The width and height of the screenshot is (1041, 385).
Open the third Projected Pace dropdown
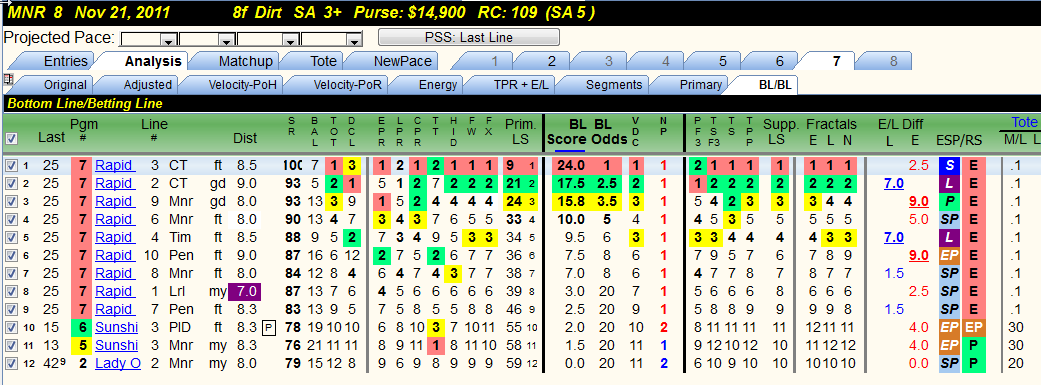[289, 39]
